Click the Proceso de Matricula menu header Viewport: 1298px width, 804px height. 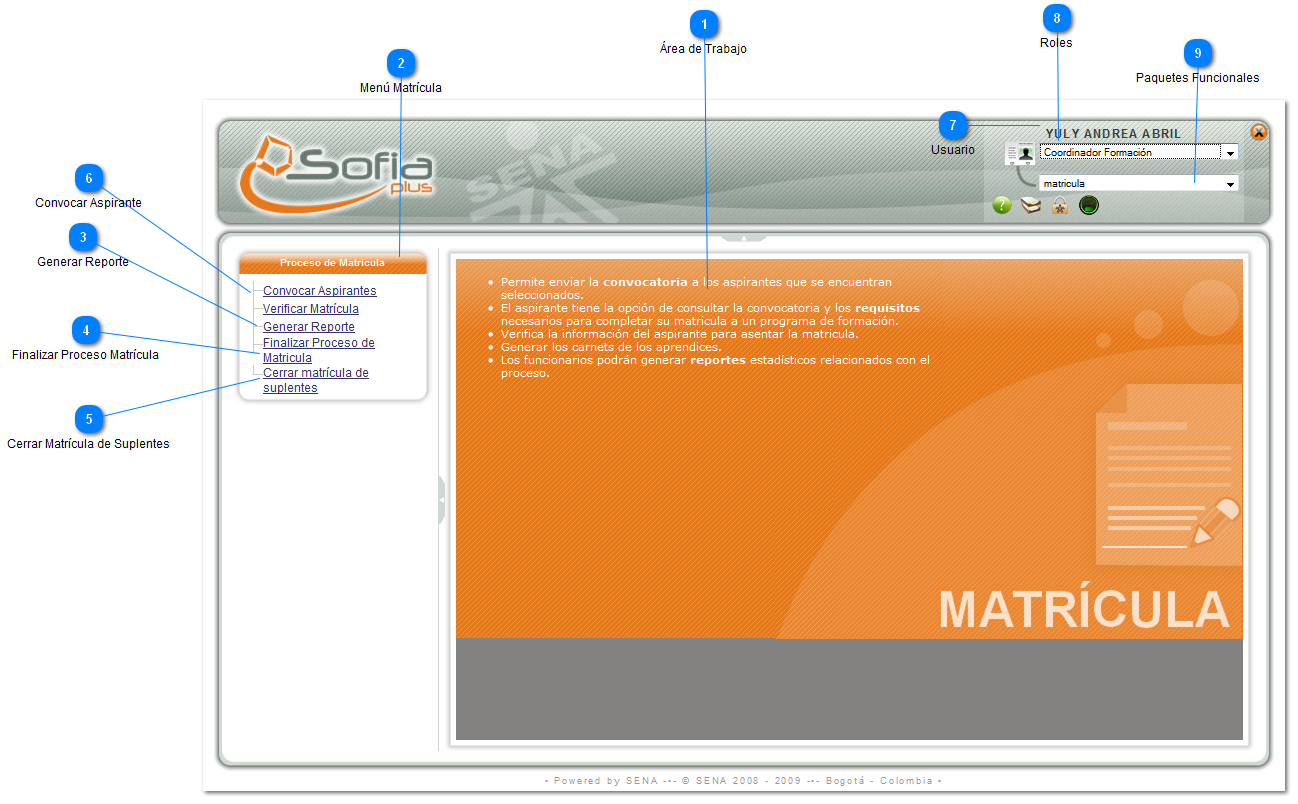[333, 263]
